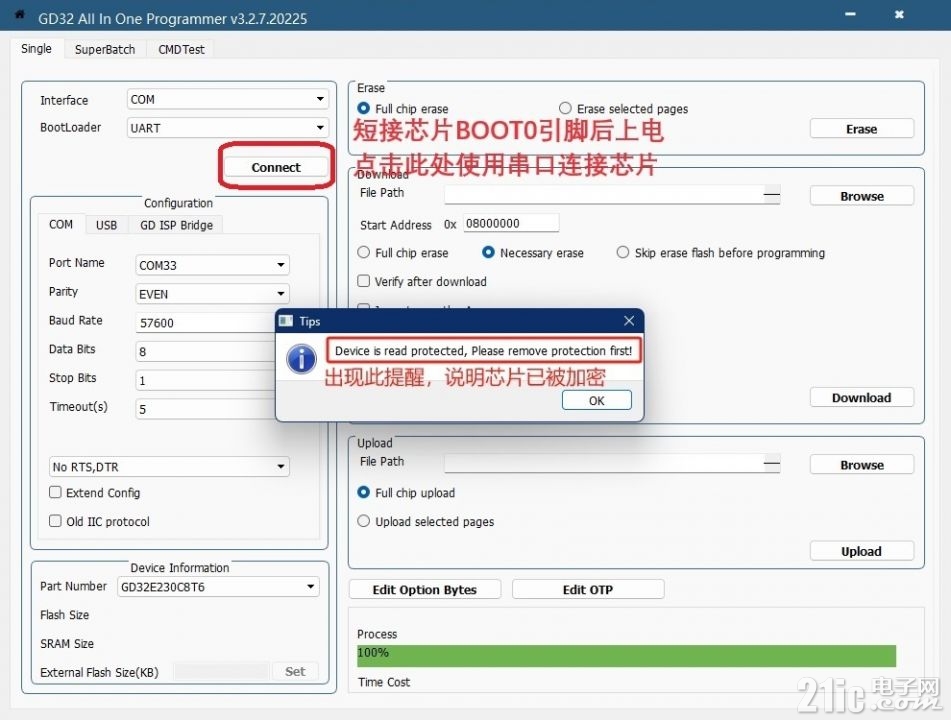
Task: Select the COM configuration tab
Action: coord(61,224)
